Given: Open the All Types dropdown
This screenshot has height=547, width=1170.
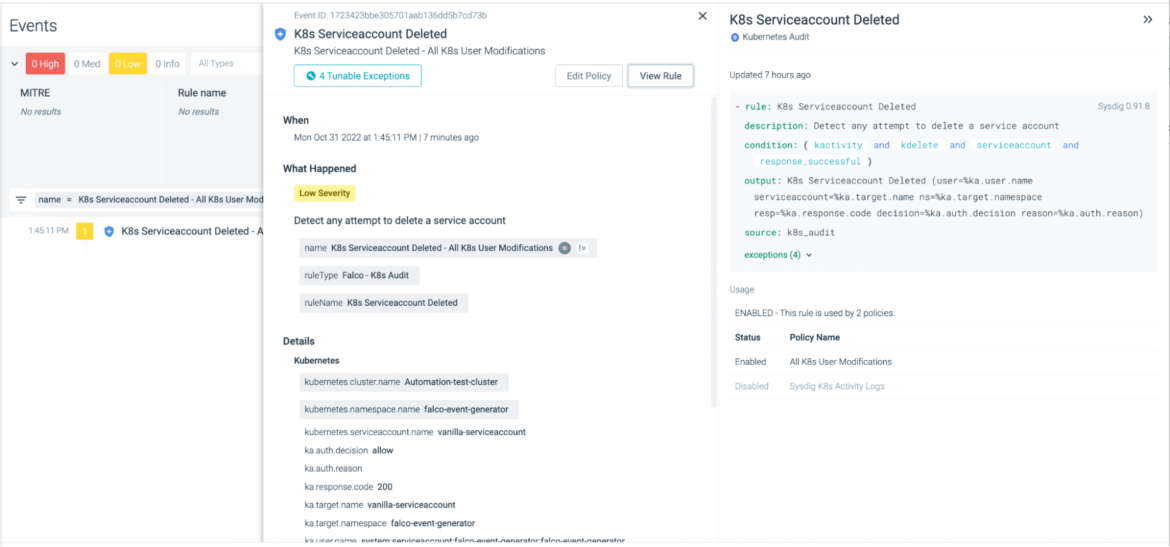Looking at the screenshot, I should coord(226,63).
